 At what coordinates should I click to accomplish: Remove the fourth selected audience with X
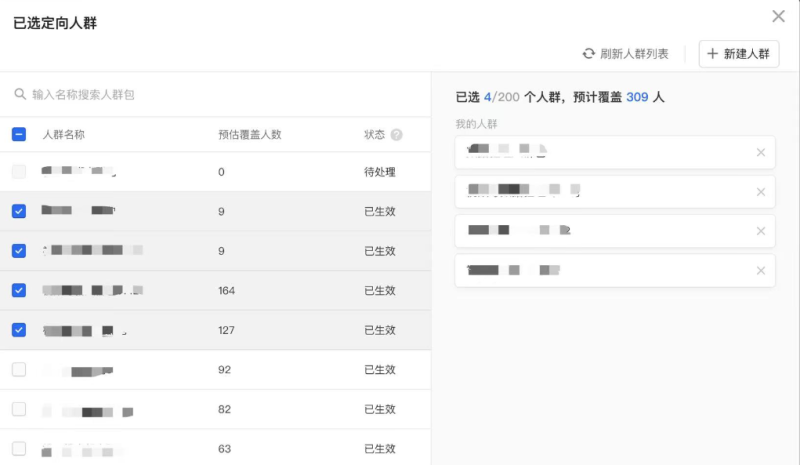click(x=760, y=270)
